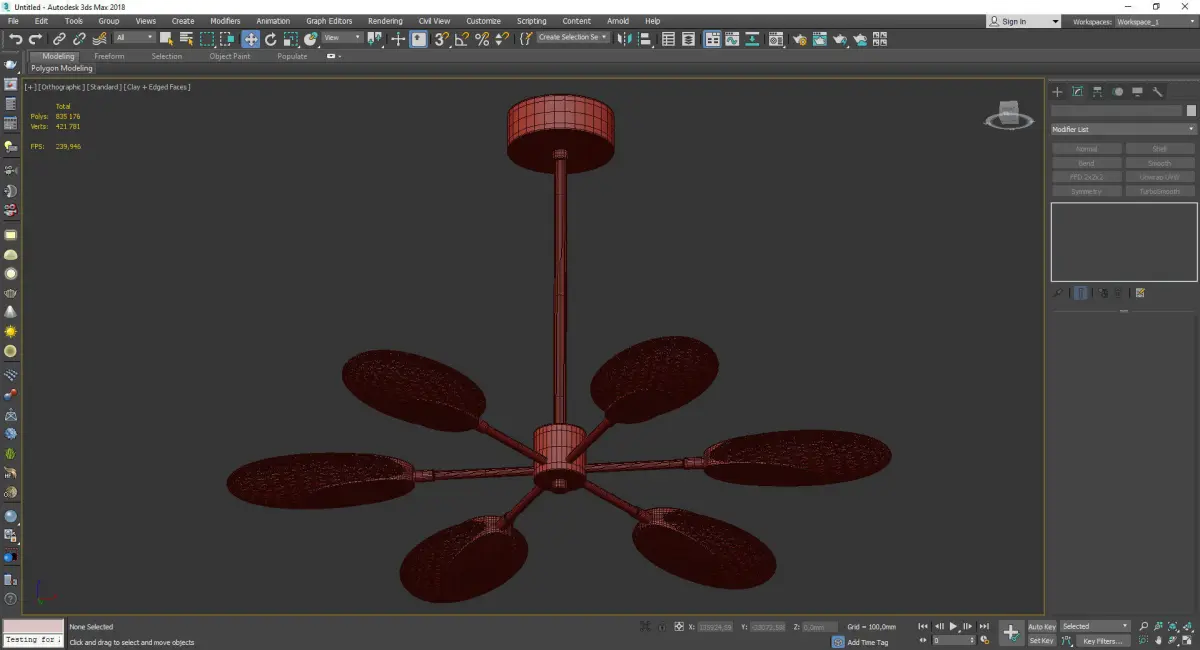Choose the Rectangular Selection Region icon
The height and width of the screenshot is (650, 1200).
click(207, 39)
